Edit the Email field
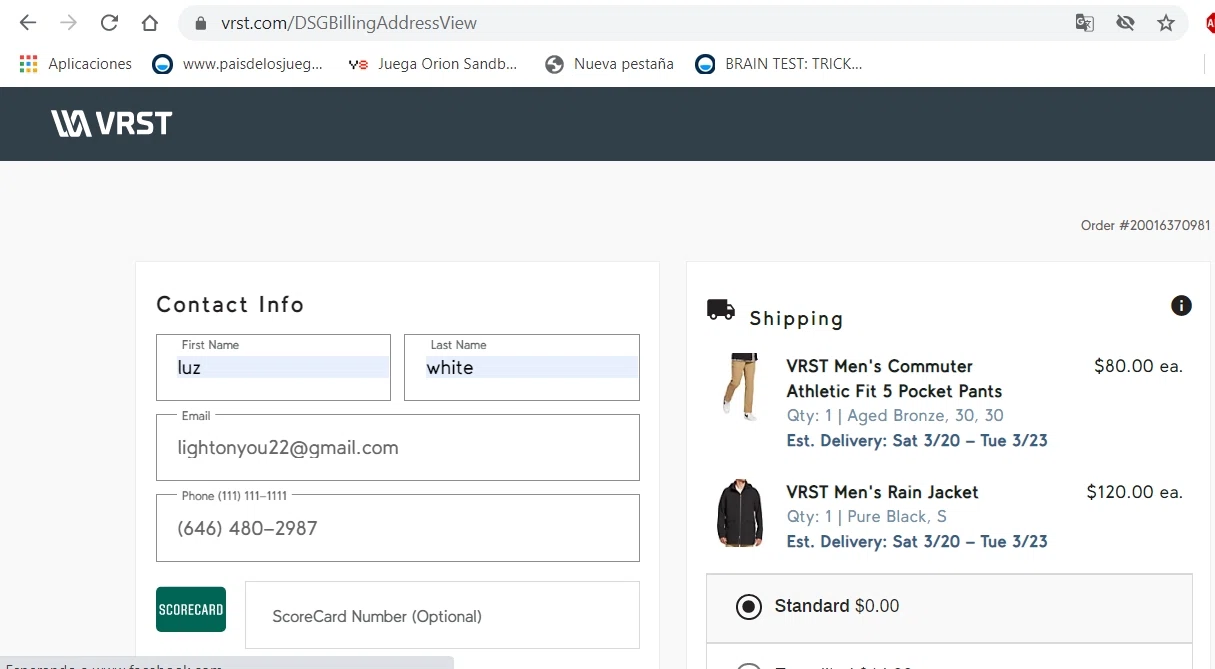The height and width of the screenshot is (669, 1215). [398, 447]
